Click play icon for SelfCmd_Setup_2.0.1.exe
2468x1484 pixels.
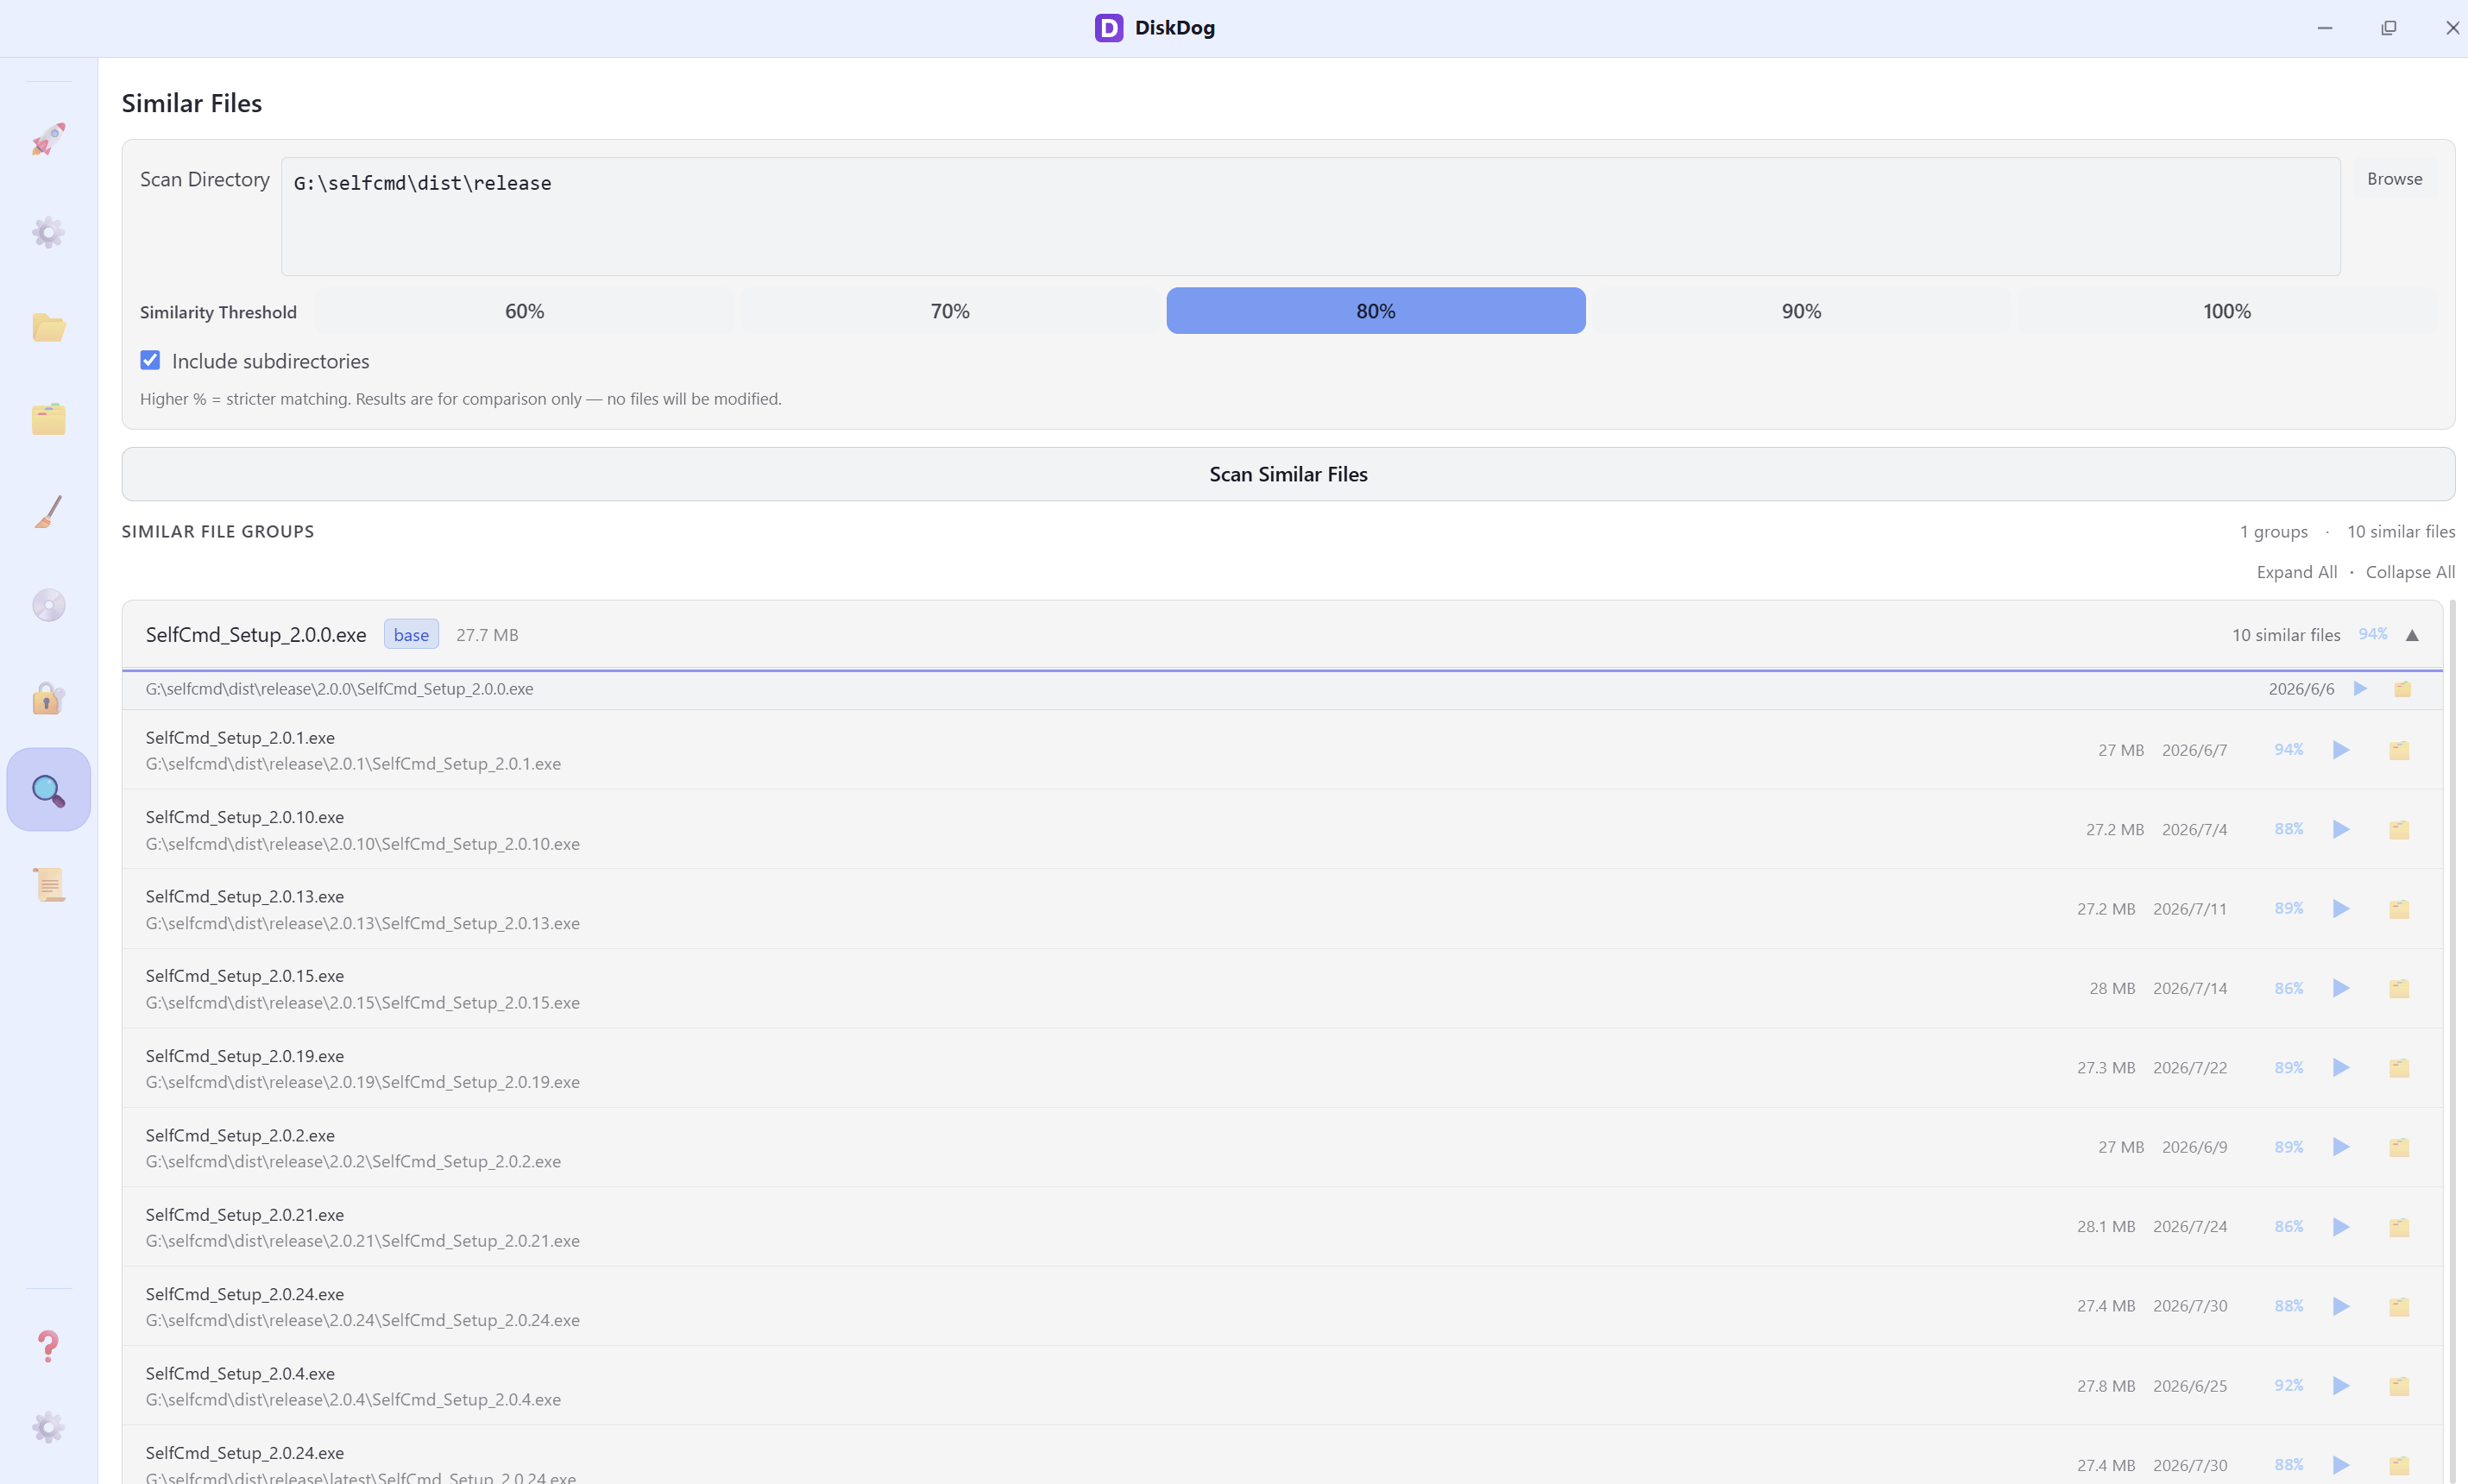coord(2341,750)
